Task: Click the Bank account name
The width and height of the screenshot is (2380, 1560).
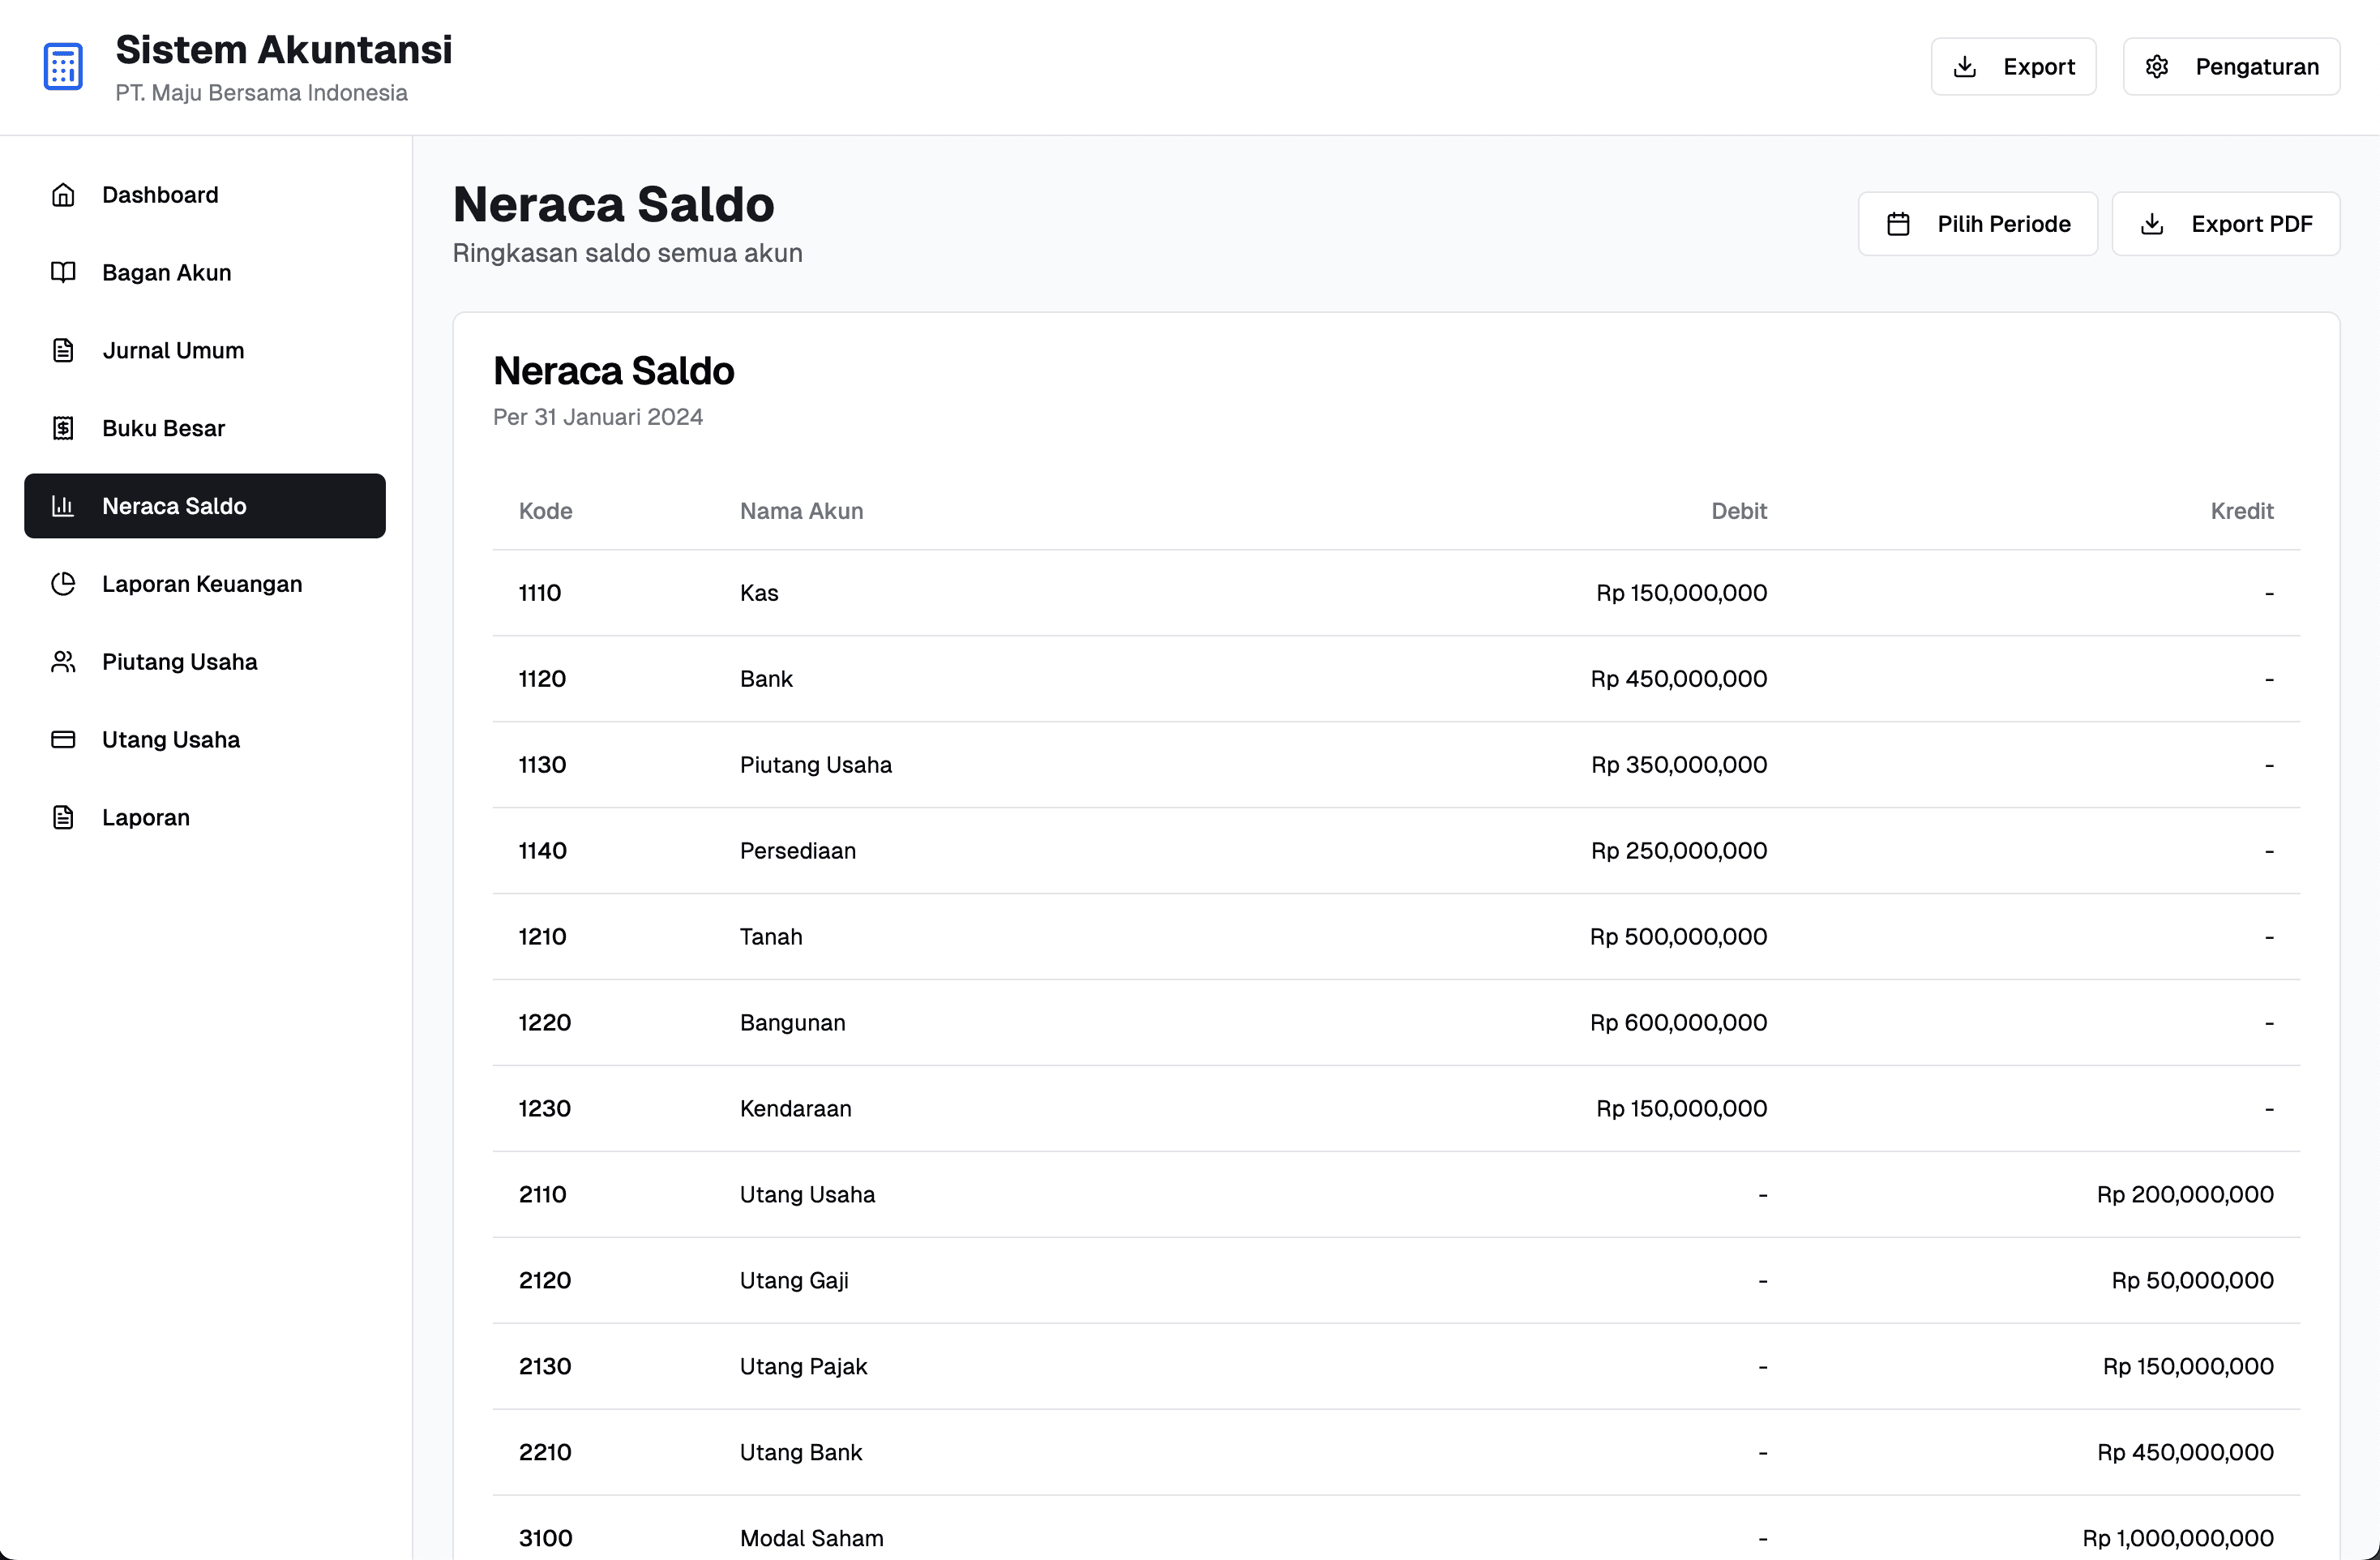Action: click(x=766, y=679)
